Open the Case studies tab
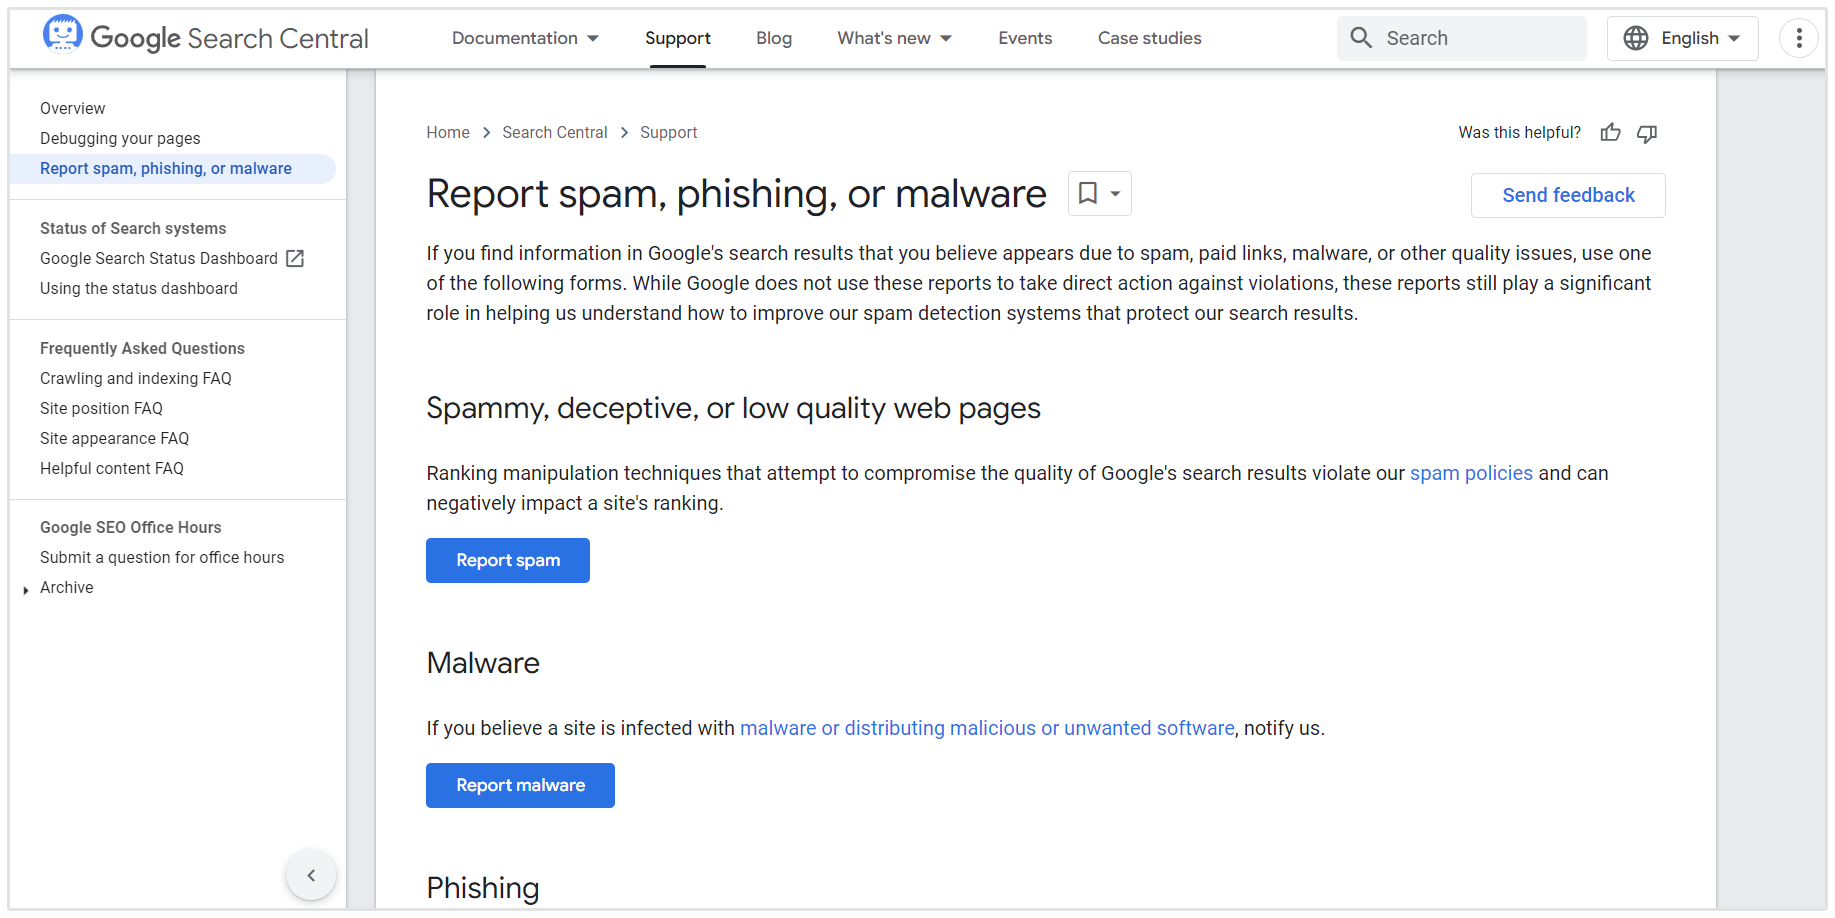Screen dimensions: 1835x918 click(x=1149, y=38)
